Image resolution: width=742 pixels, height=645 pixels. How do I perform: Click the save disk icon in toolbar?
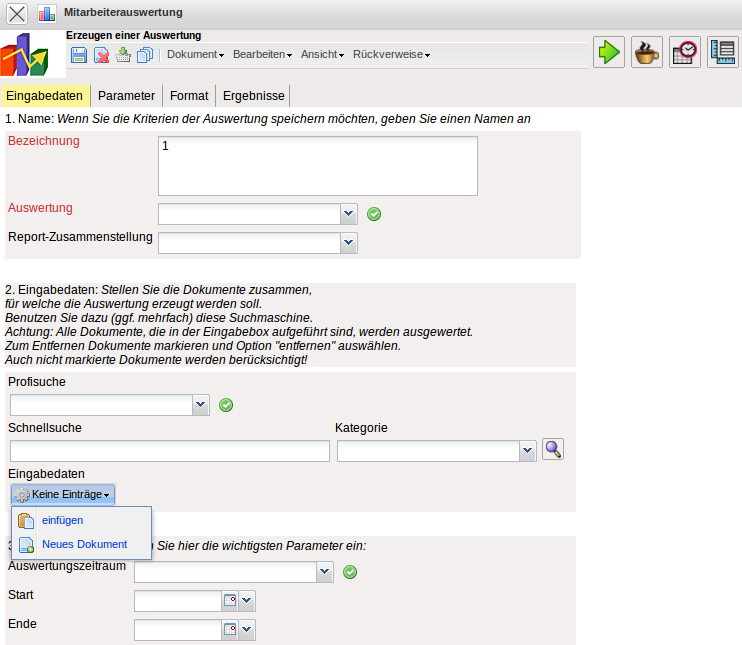tap(79, 55)
